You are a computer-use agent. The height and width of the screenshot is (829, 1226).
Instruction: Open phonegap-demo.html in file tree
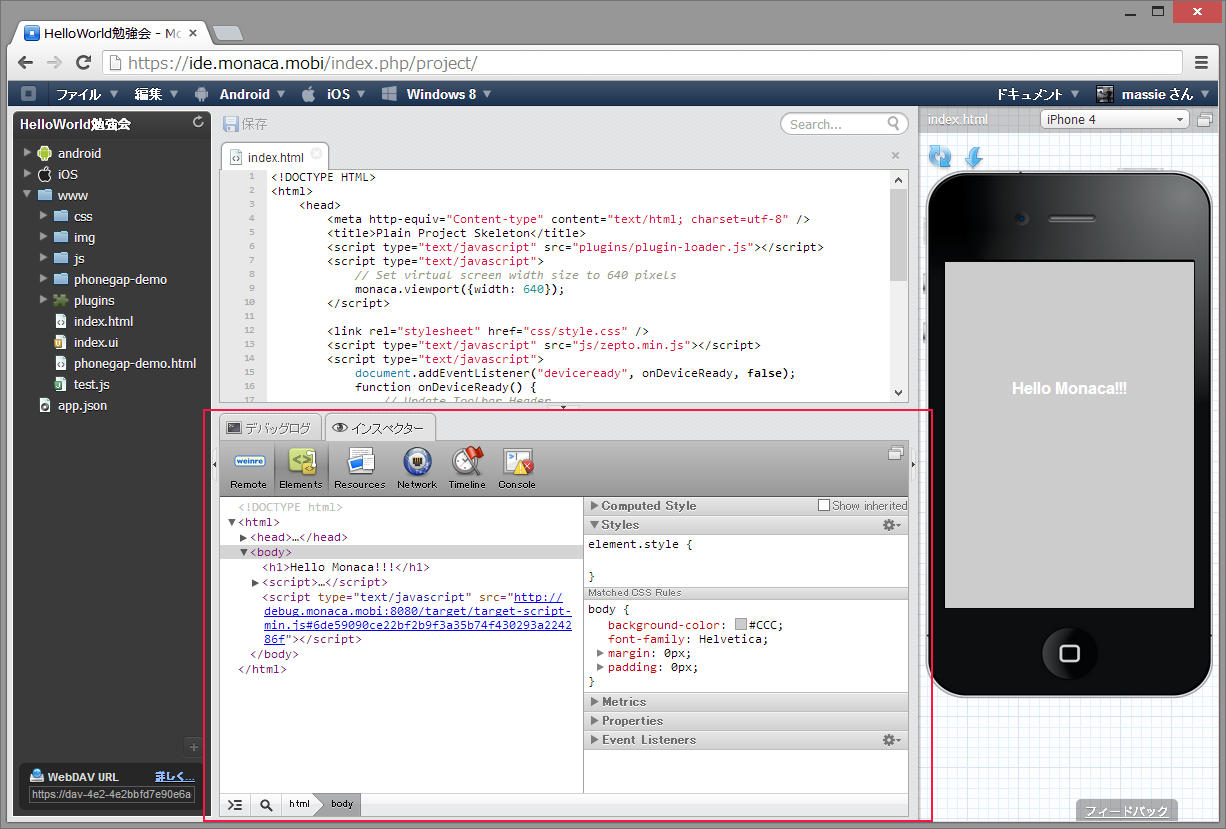coord(134,363)
